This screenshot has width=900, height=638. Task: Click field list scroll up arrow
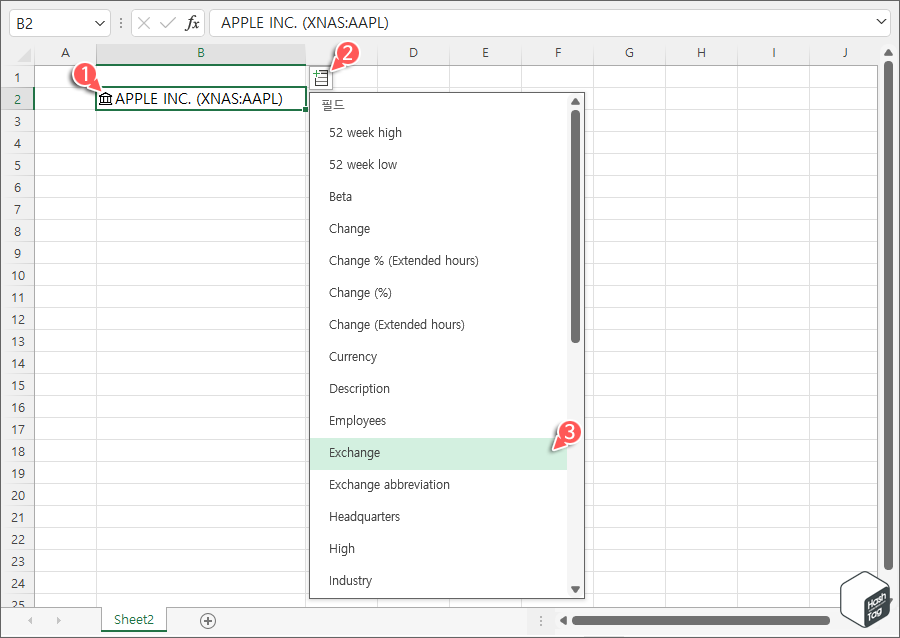[575, 102]
